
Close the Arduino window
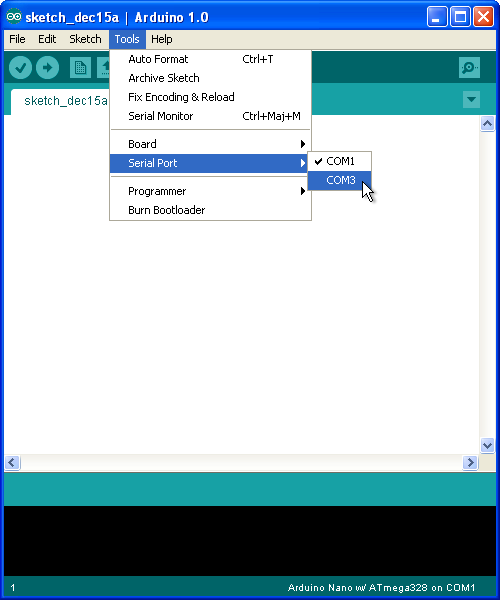[x=484, y=17]
